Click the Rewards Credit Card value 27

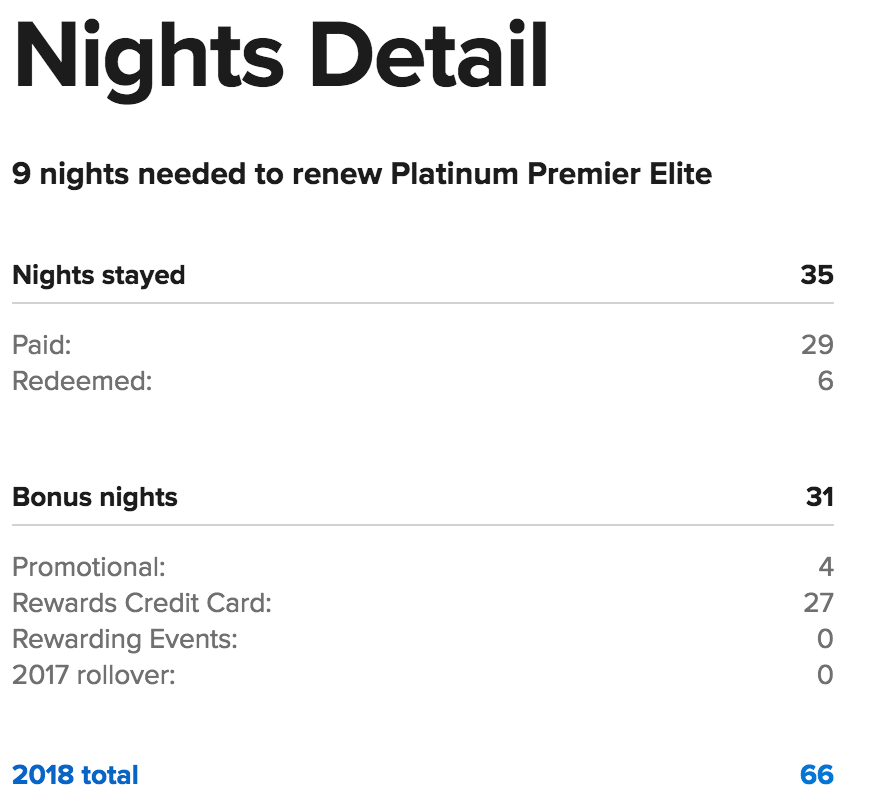click(x=818, y=603)
